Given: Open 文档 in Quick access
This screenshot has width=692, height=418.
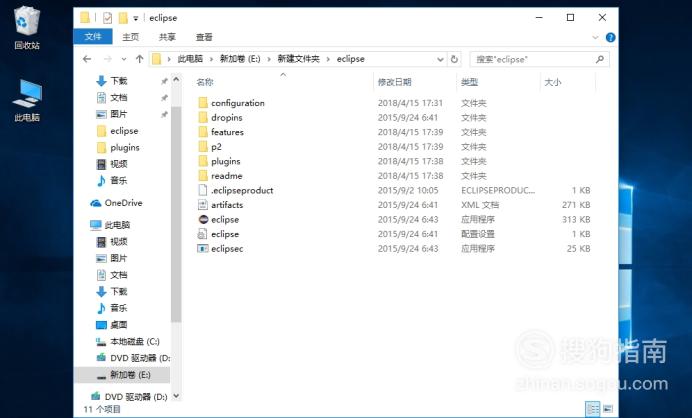Looking at the screenshot, I should pos(118,98).
